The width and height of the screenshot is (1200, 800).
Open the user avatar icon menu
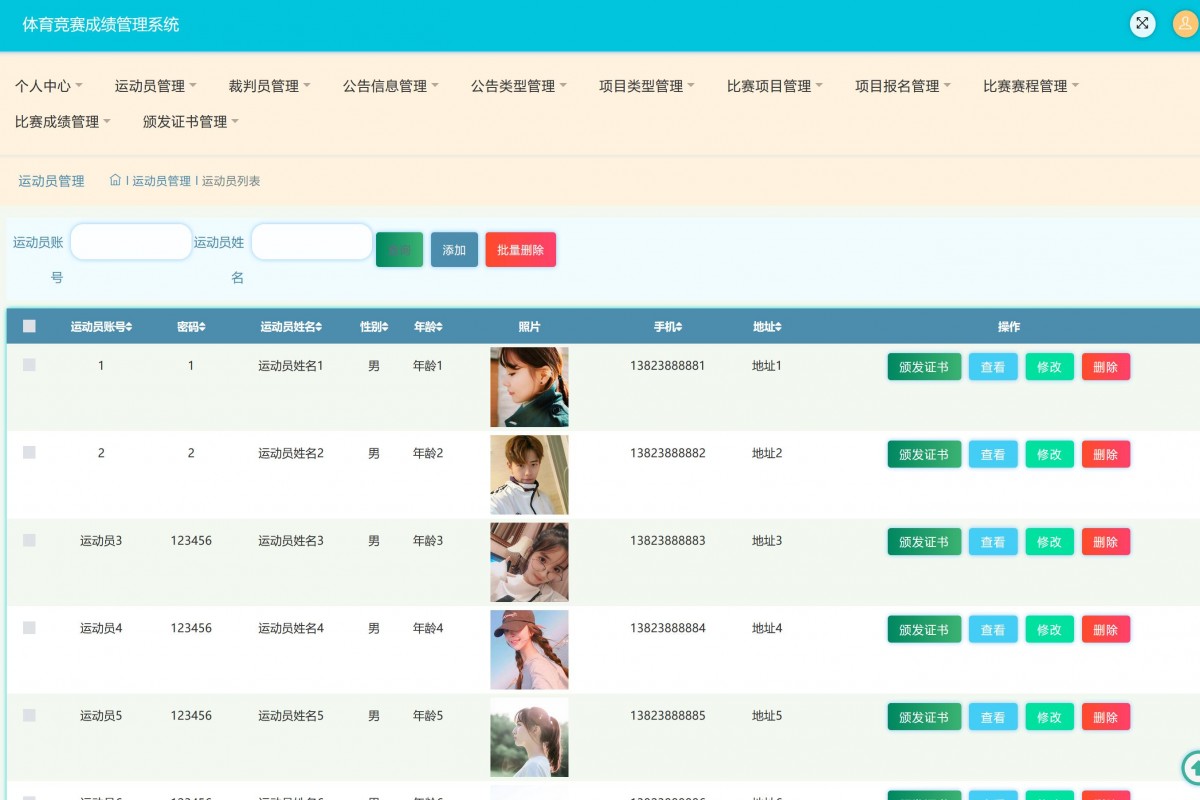[1185, 24]
